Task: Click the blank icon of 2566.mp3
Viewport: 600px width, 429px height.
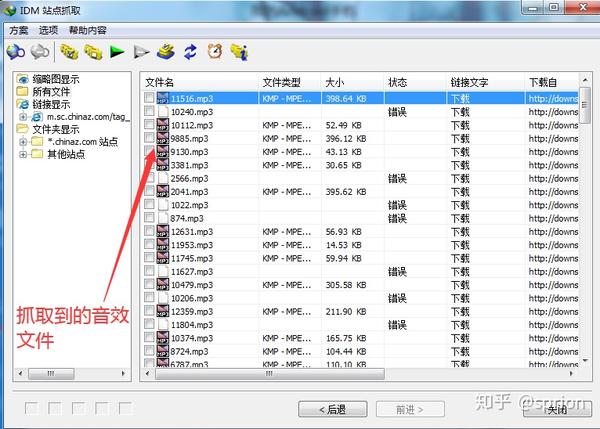Action: point(163,178)
